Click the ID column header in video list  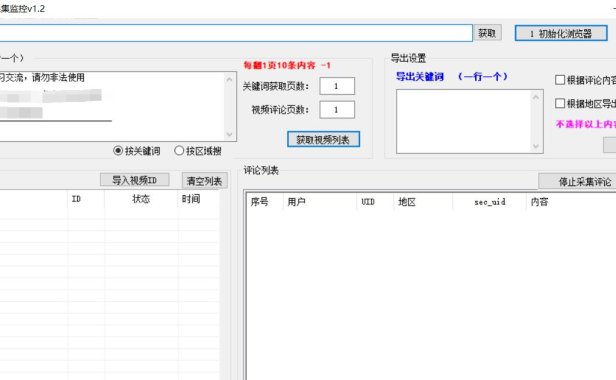(86, 199)
